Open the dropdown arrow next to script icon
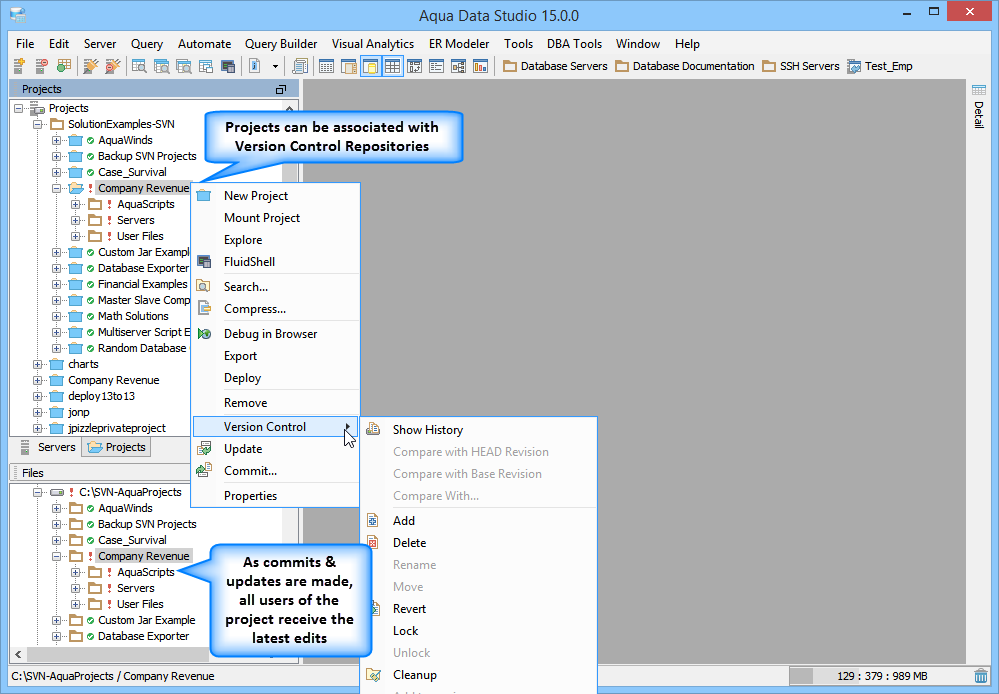Image resolution: width=999 pixels, height=694 pixels. pos(275,66)
